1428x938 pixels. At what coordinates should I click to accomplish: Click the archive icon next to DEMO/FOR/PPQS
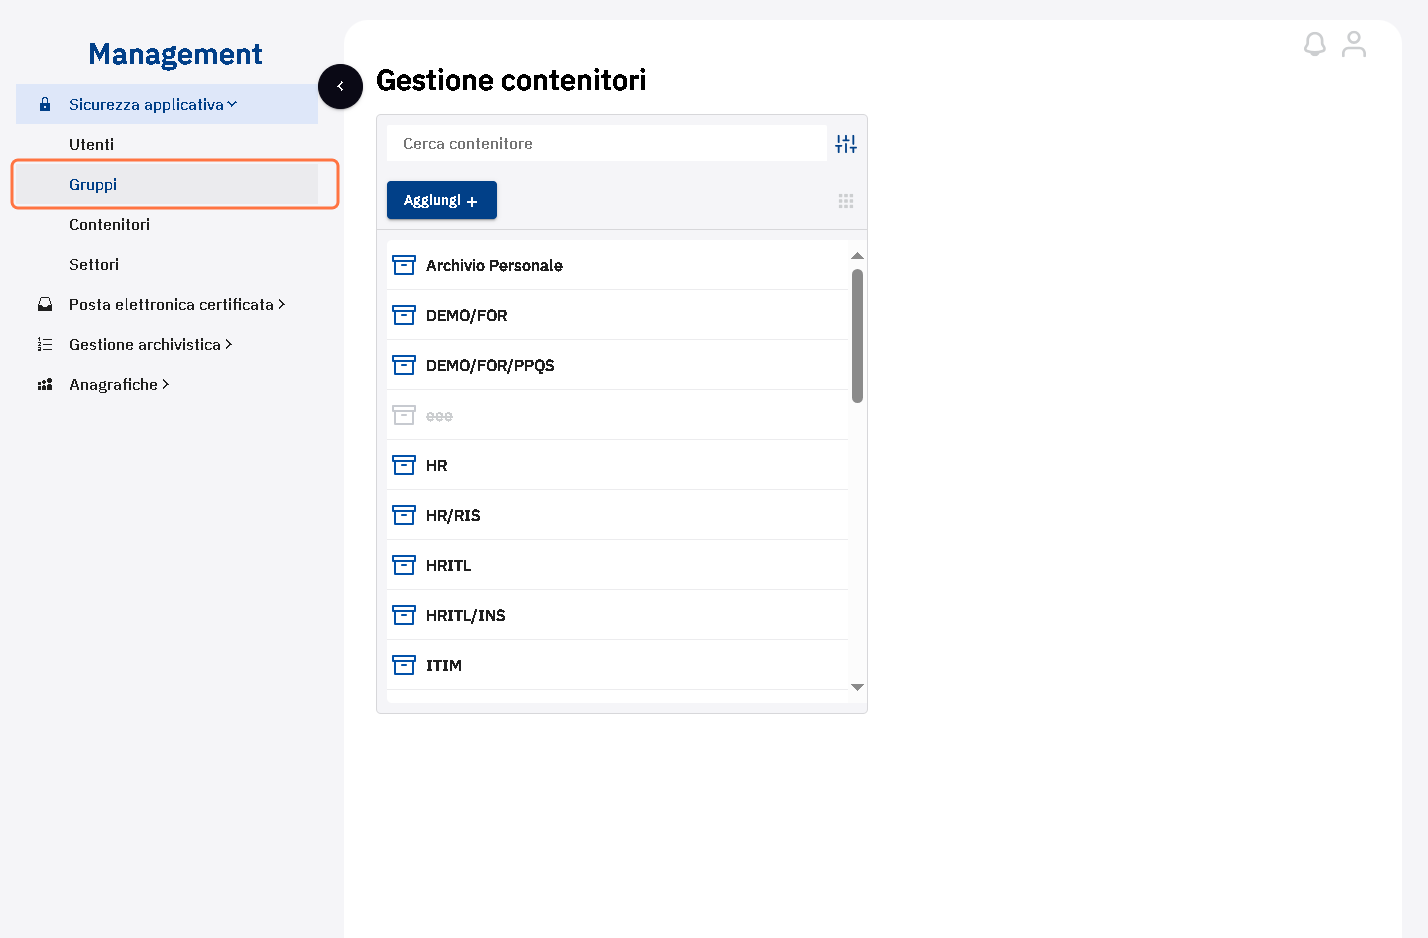404,365
